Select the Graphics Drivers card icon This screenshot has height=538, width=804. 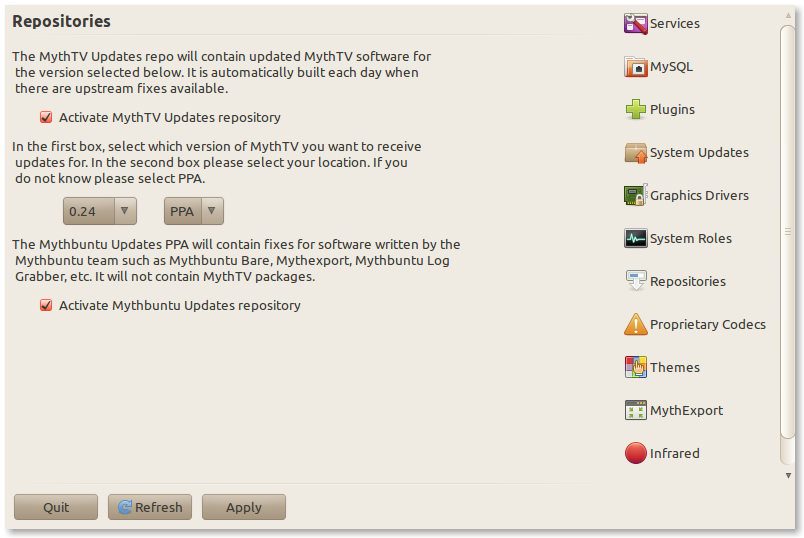(x=635, y=195)
